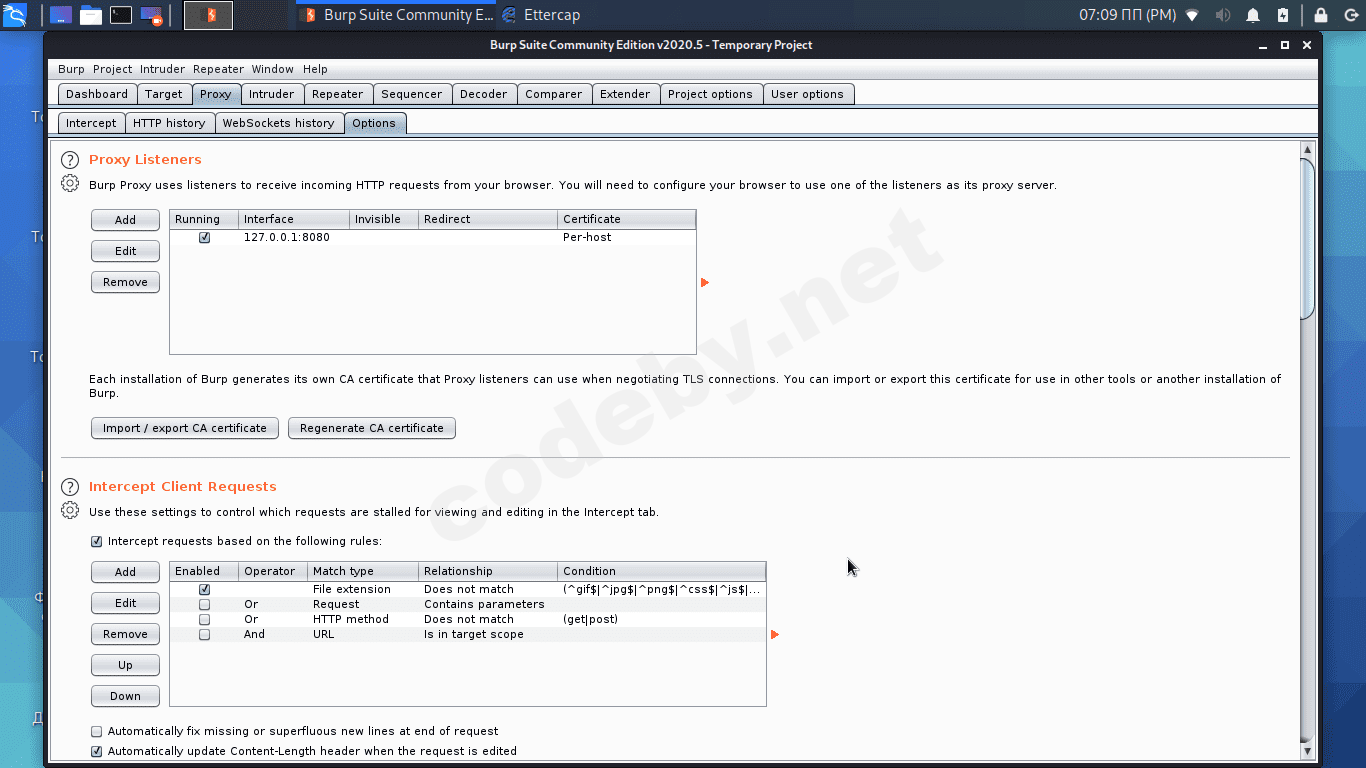
Task: Toggle Running checkbox for 127.0.0.1:8080 listener
Action: click(x=204, y=238)
